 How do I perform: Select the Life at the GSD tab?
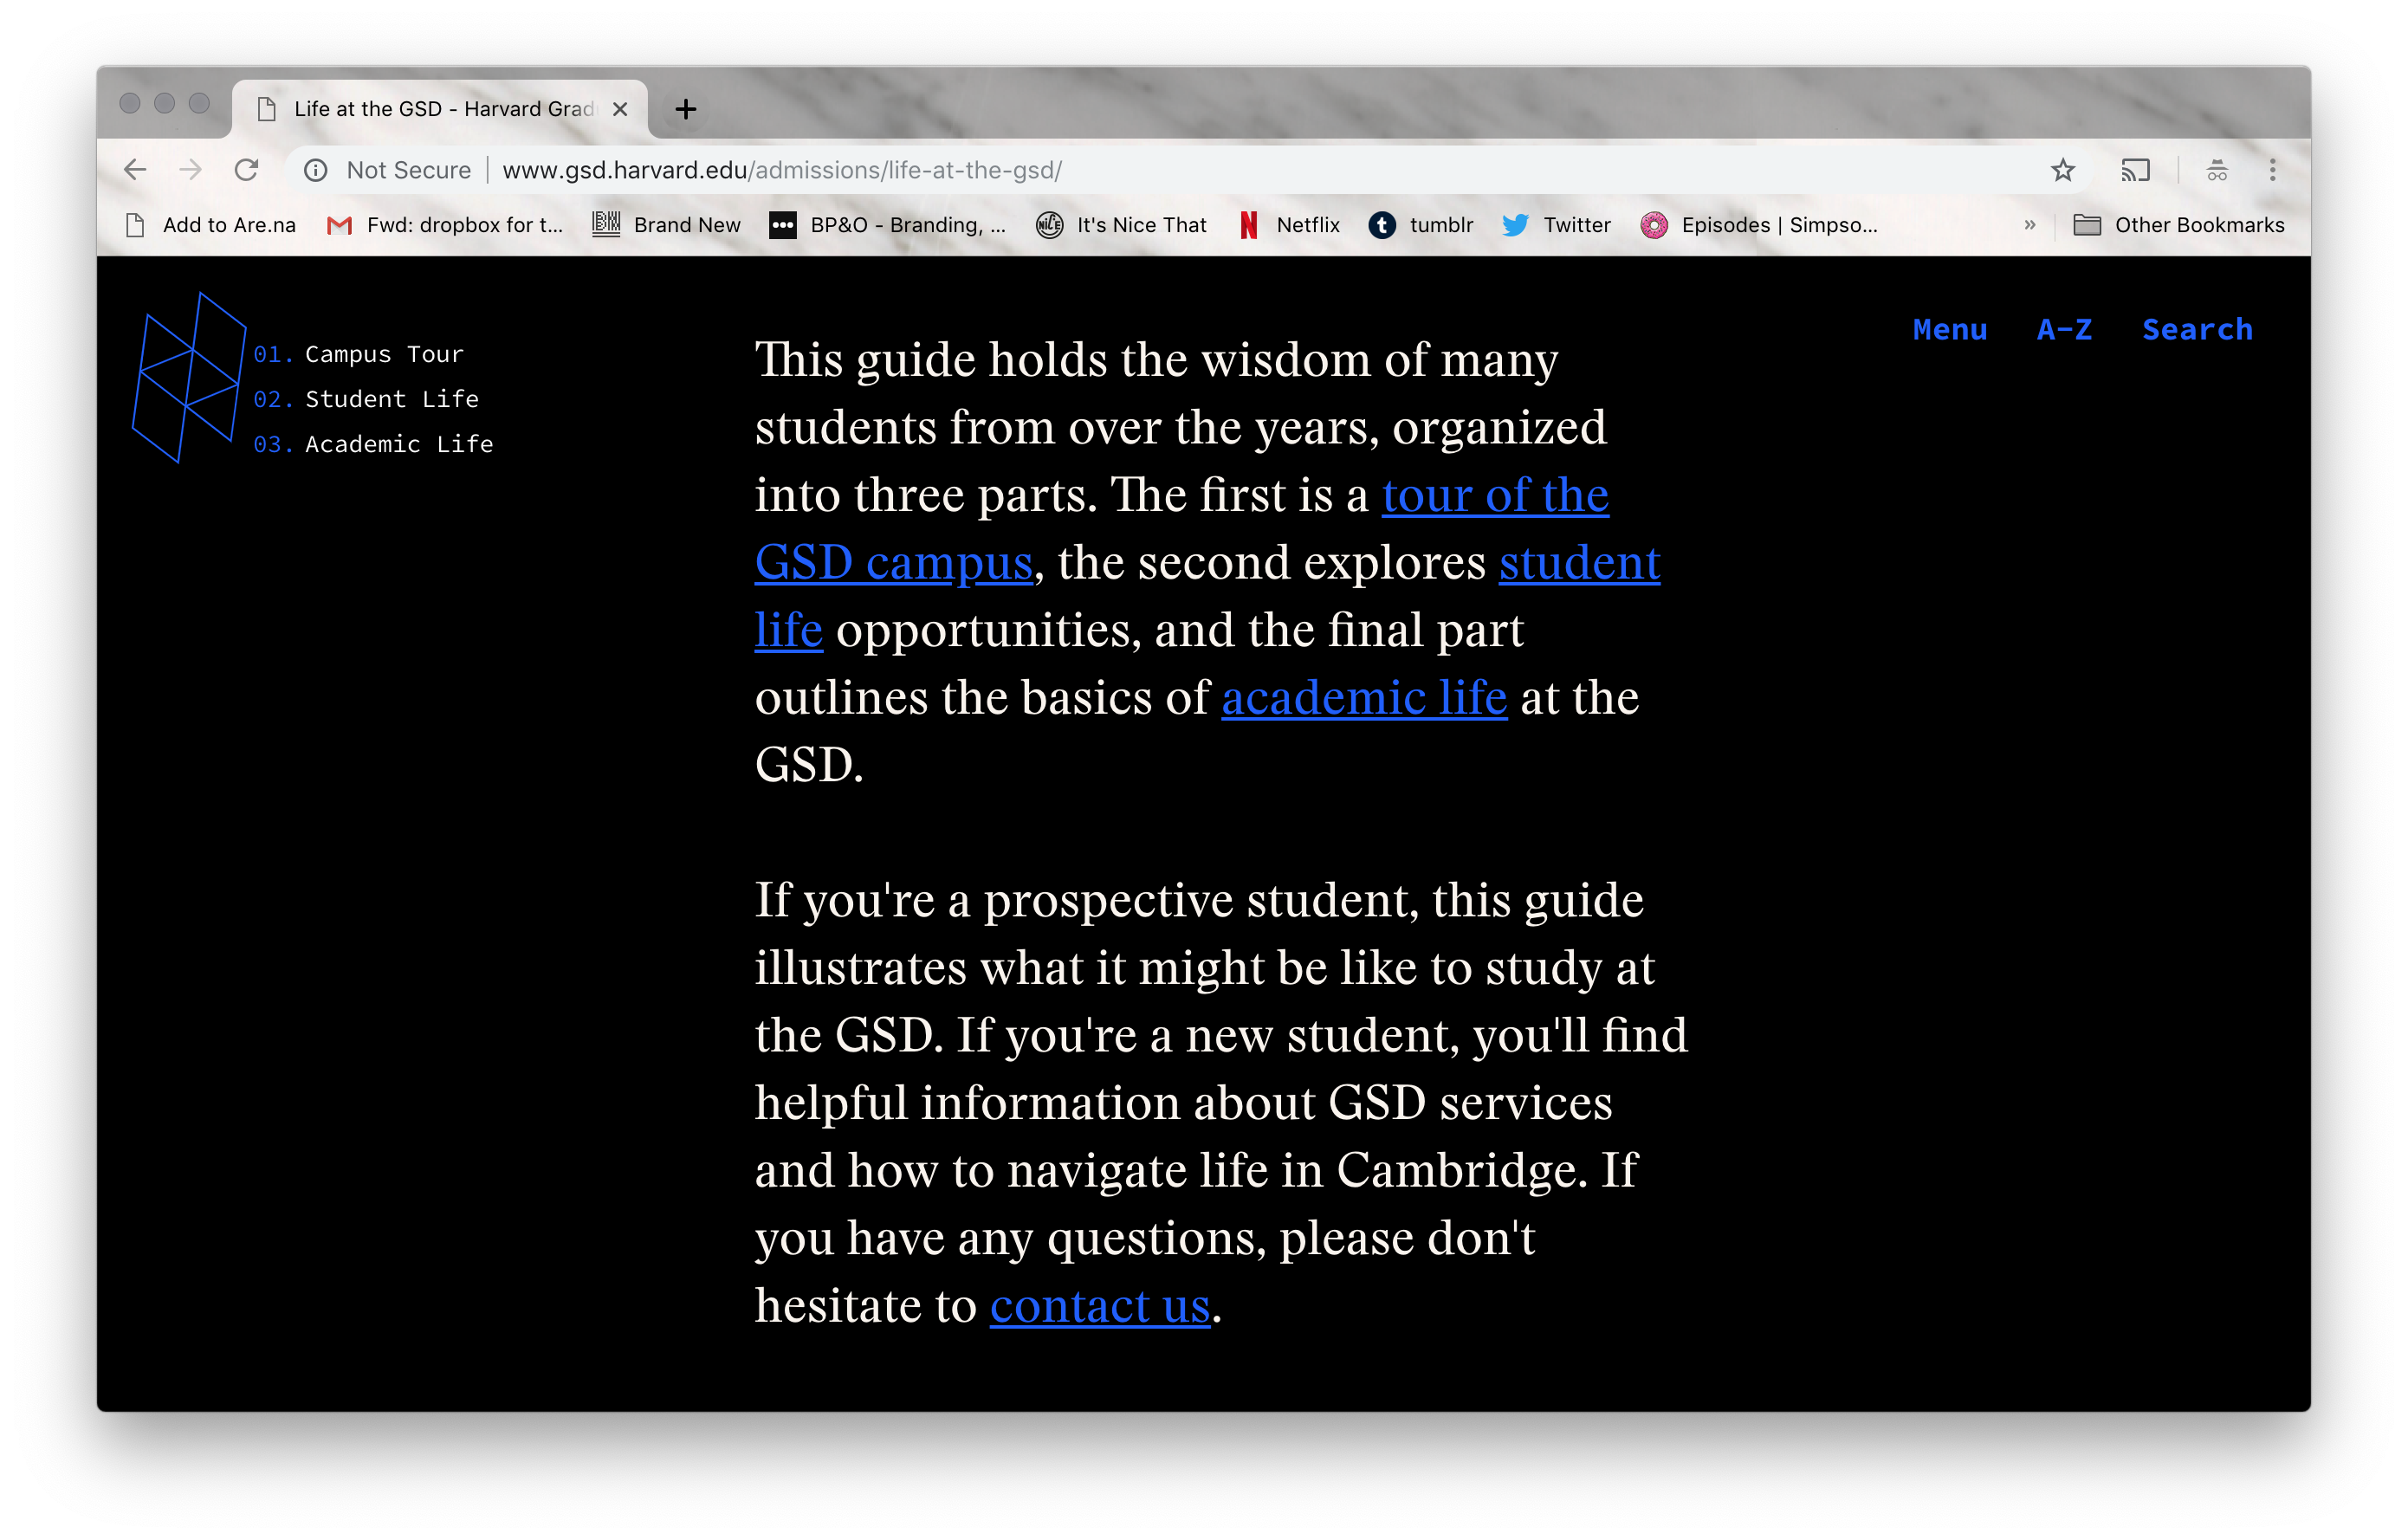[x=440, y=109]
